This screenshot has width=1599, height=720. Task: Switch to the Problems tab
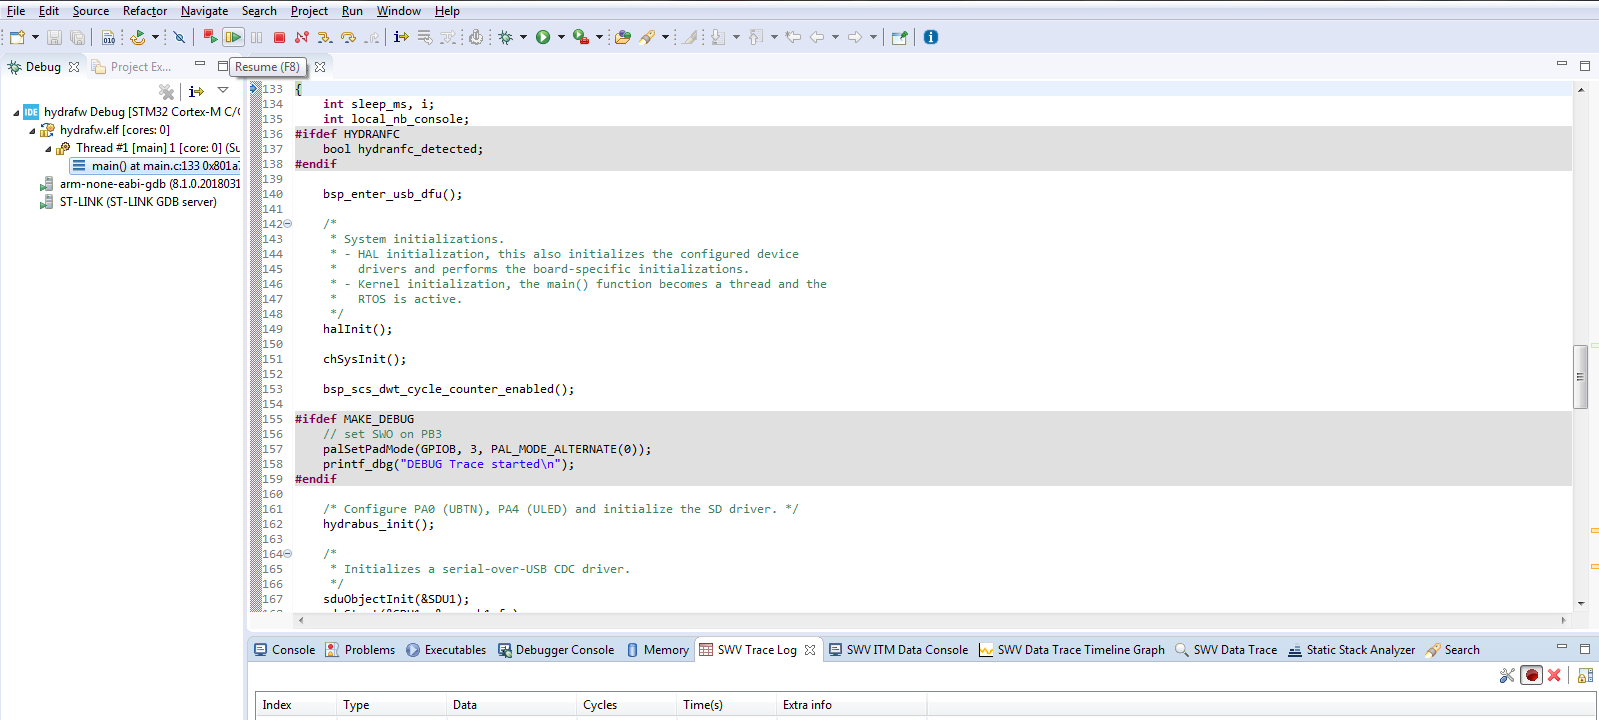(360, 650)
